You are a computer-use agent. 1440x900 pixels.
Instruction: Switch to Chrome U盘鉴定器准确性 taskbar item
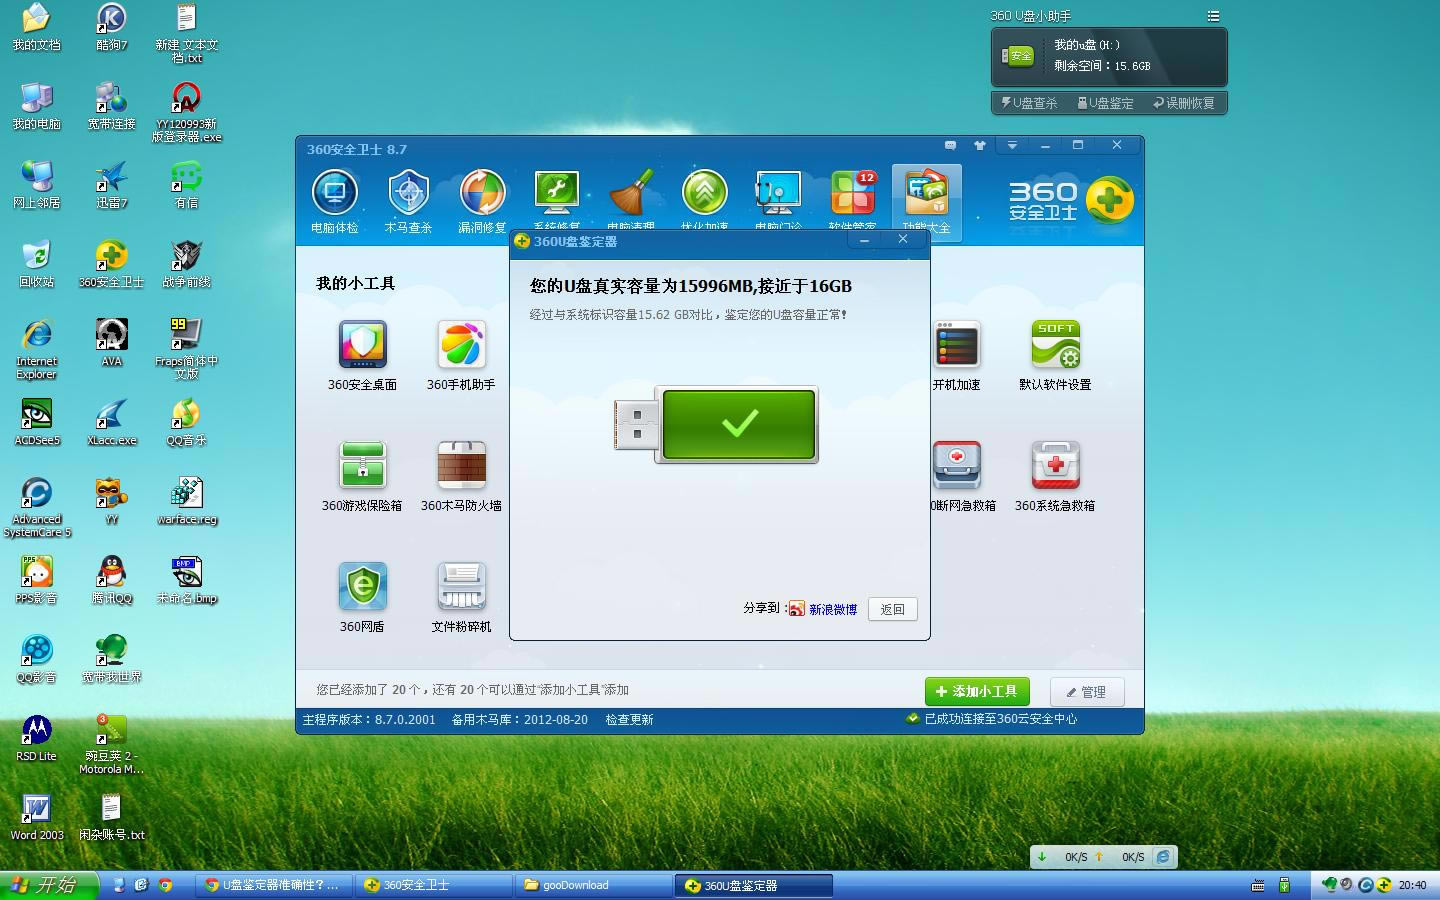pos(273,885)
